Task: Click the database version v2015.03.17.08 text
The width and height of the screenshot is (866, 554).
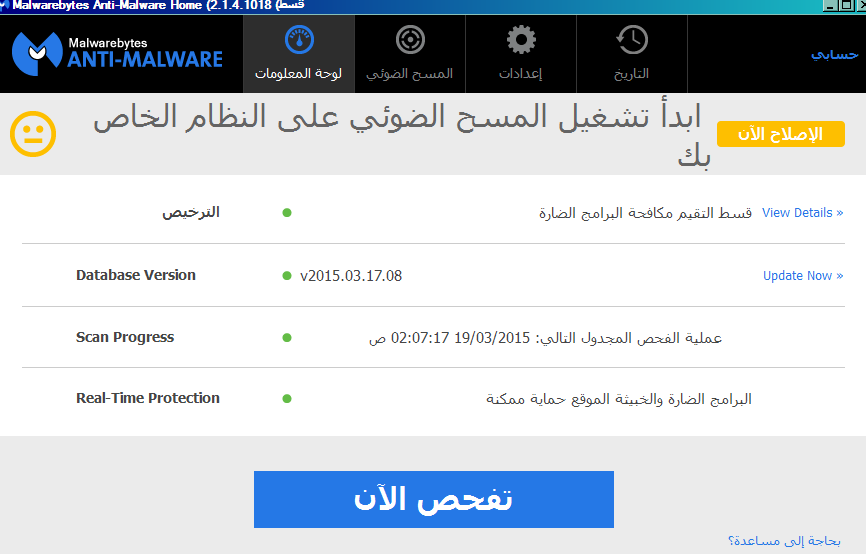Action: [x=351, y=276]
